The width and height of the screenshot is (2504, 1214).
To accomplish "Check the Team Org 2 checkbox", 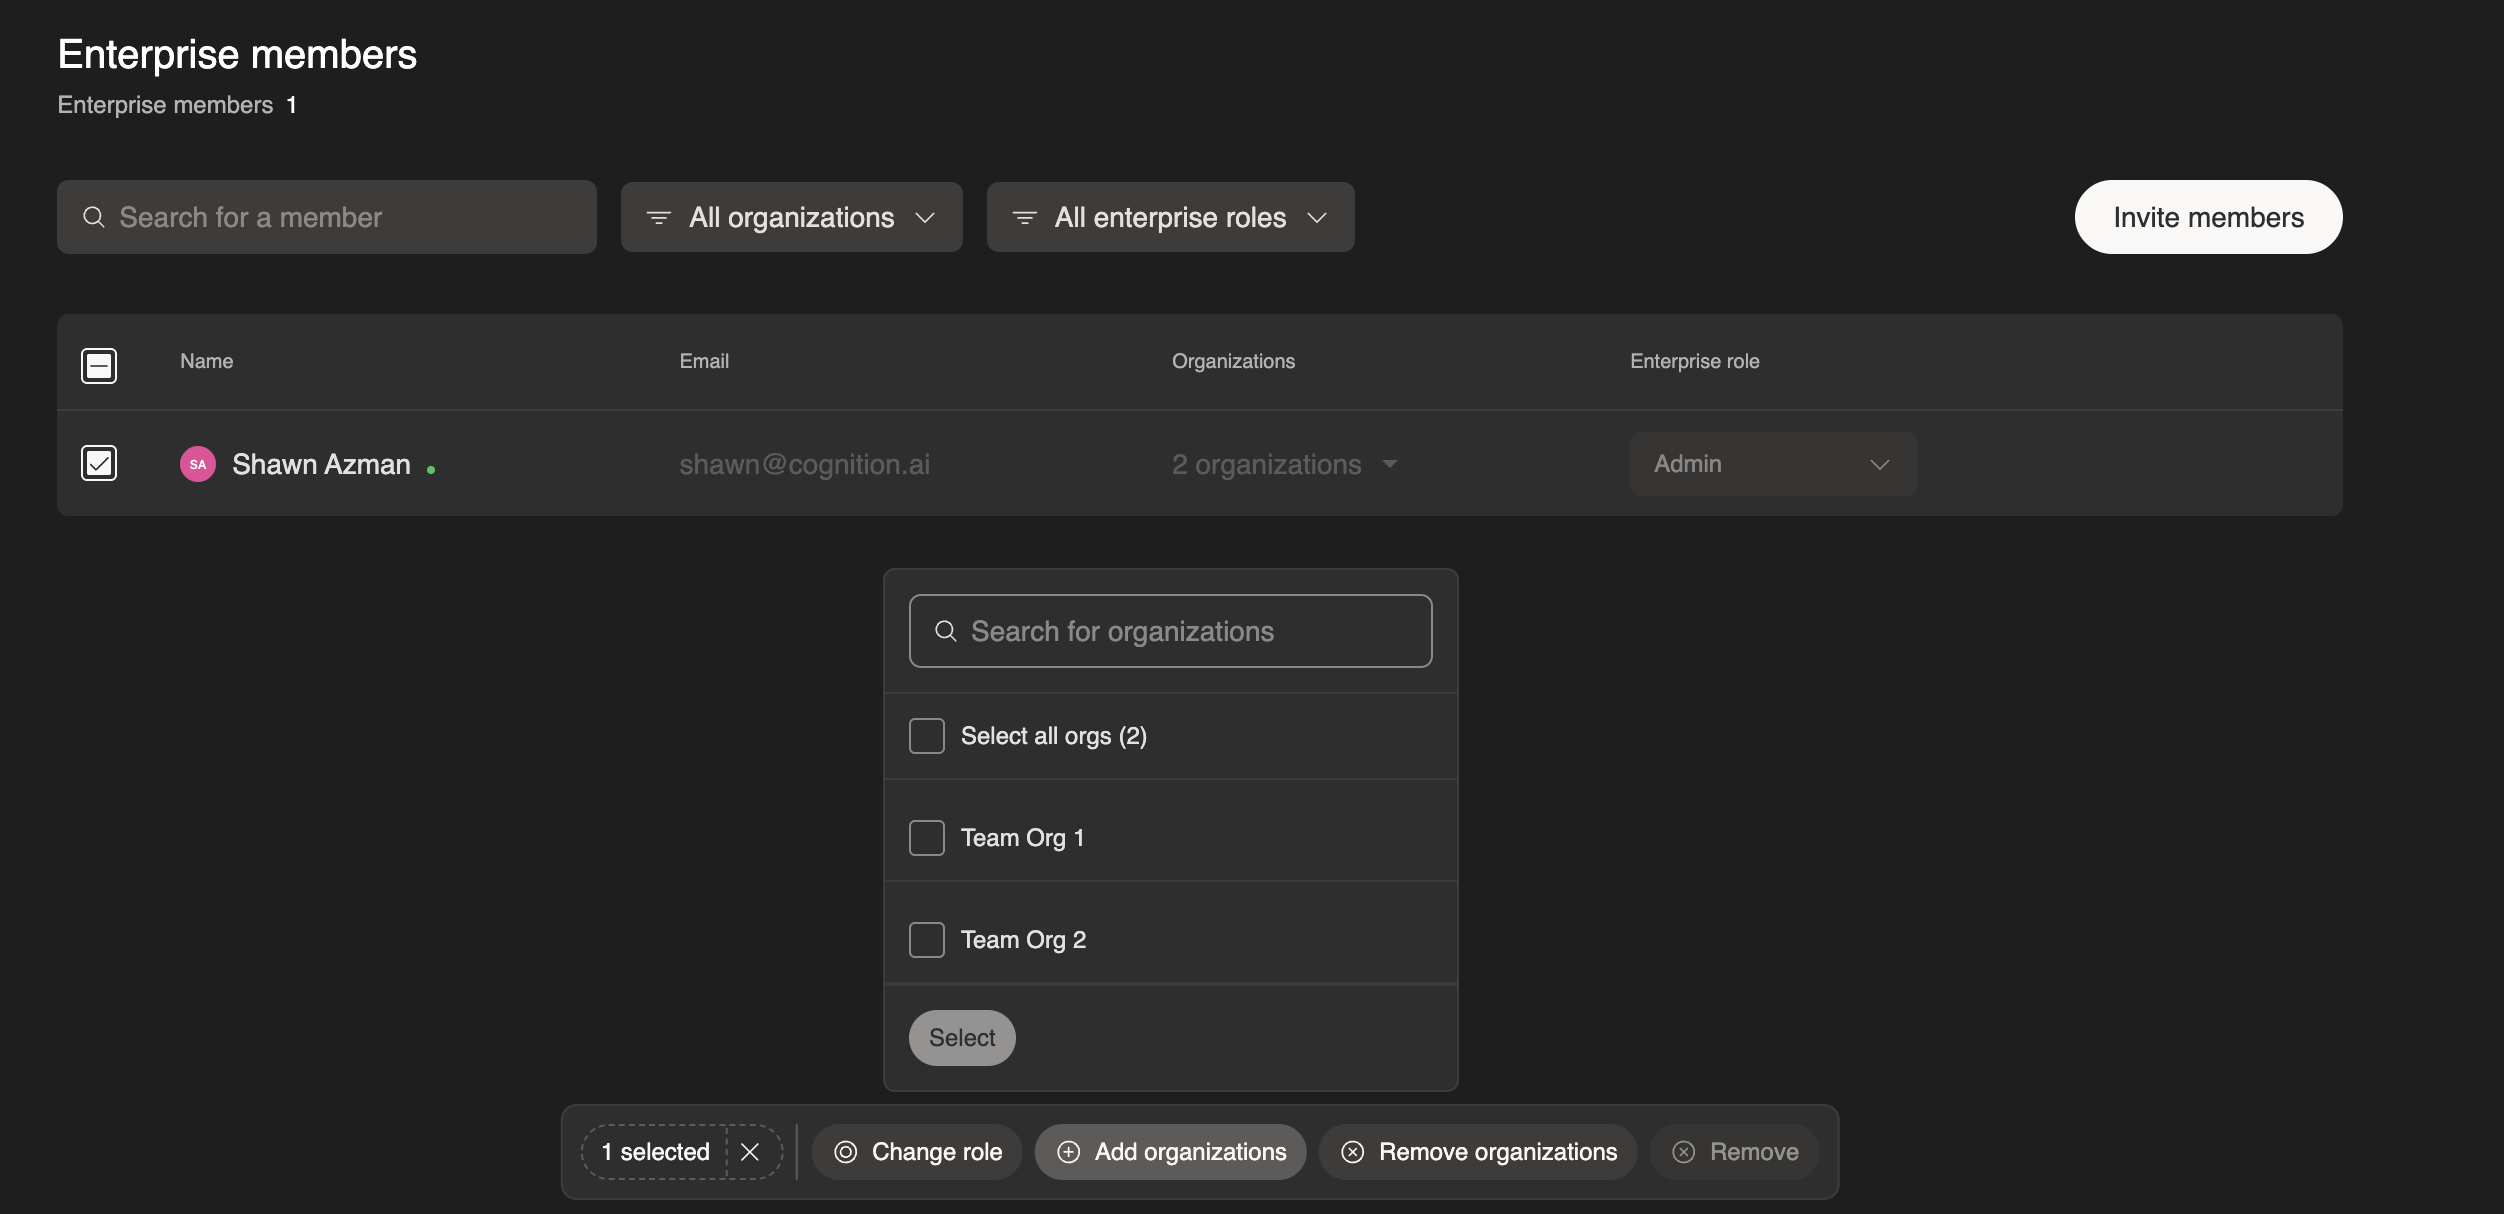I will 926,940.
